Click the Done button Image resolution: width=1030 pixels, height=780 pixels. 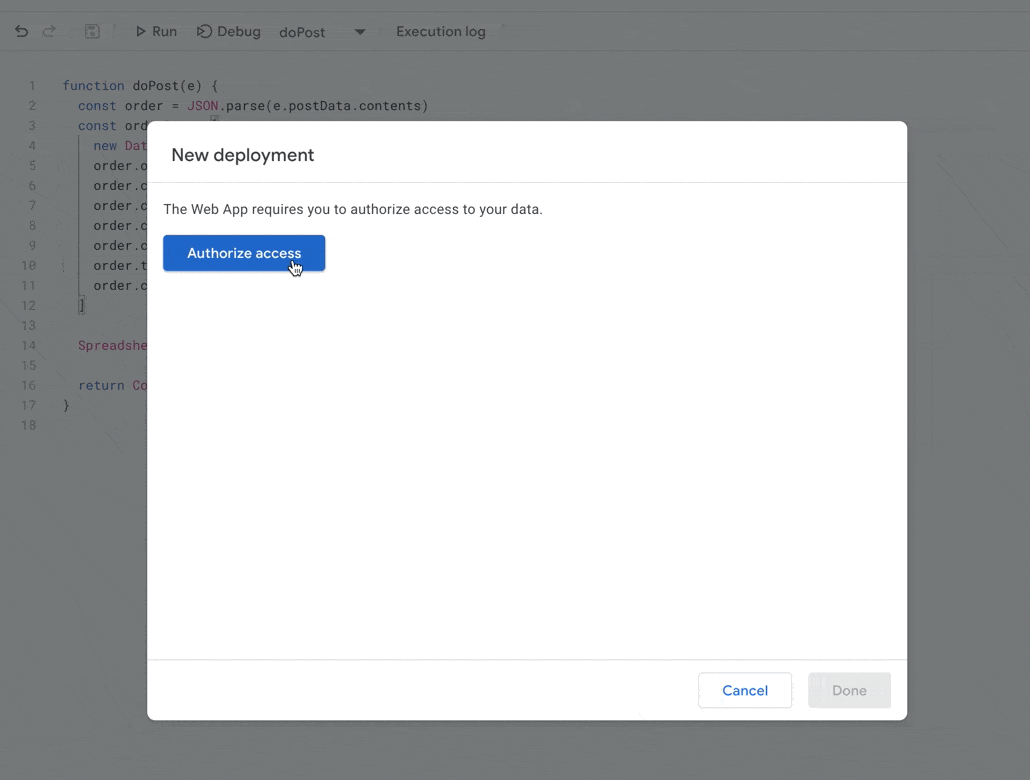pos(848,690)
